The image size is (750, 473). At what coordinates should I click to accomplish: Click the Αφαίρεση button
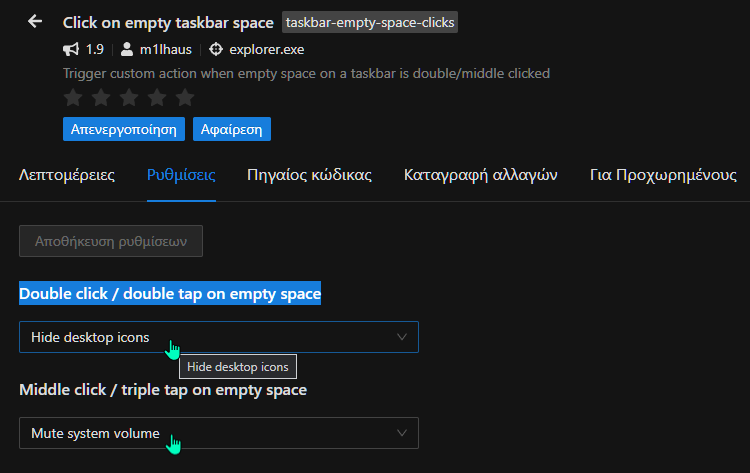tap(232, 129)
